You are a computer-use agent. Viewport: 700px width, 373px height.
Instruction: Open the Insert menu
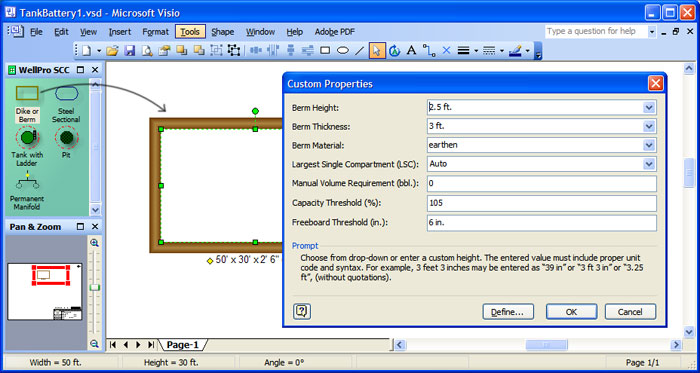120,32
